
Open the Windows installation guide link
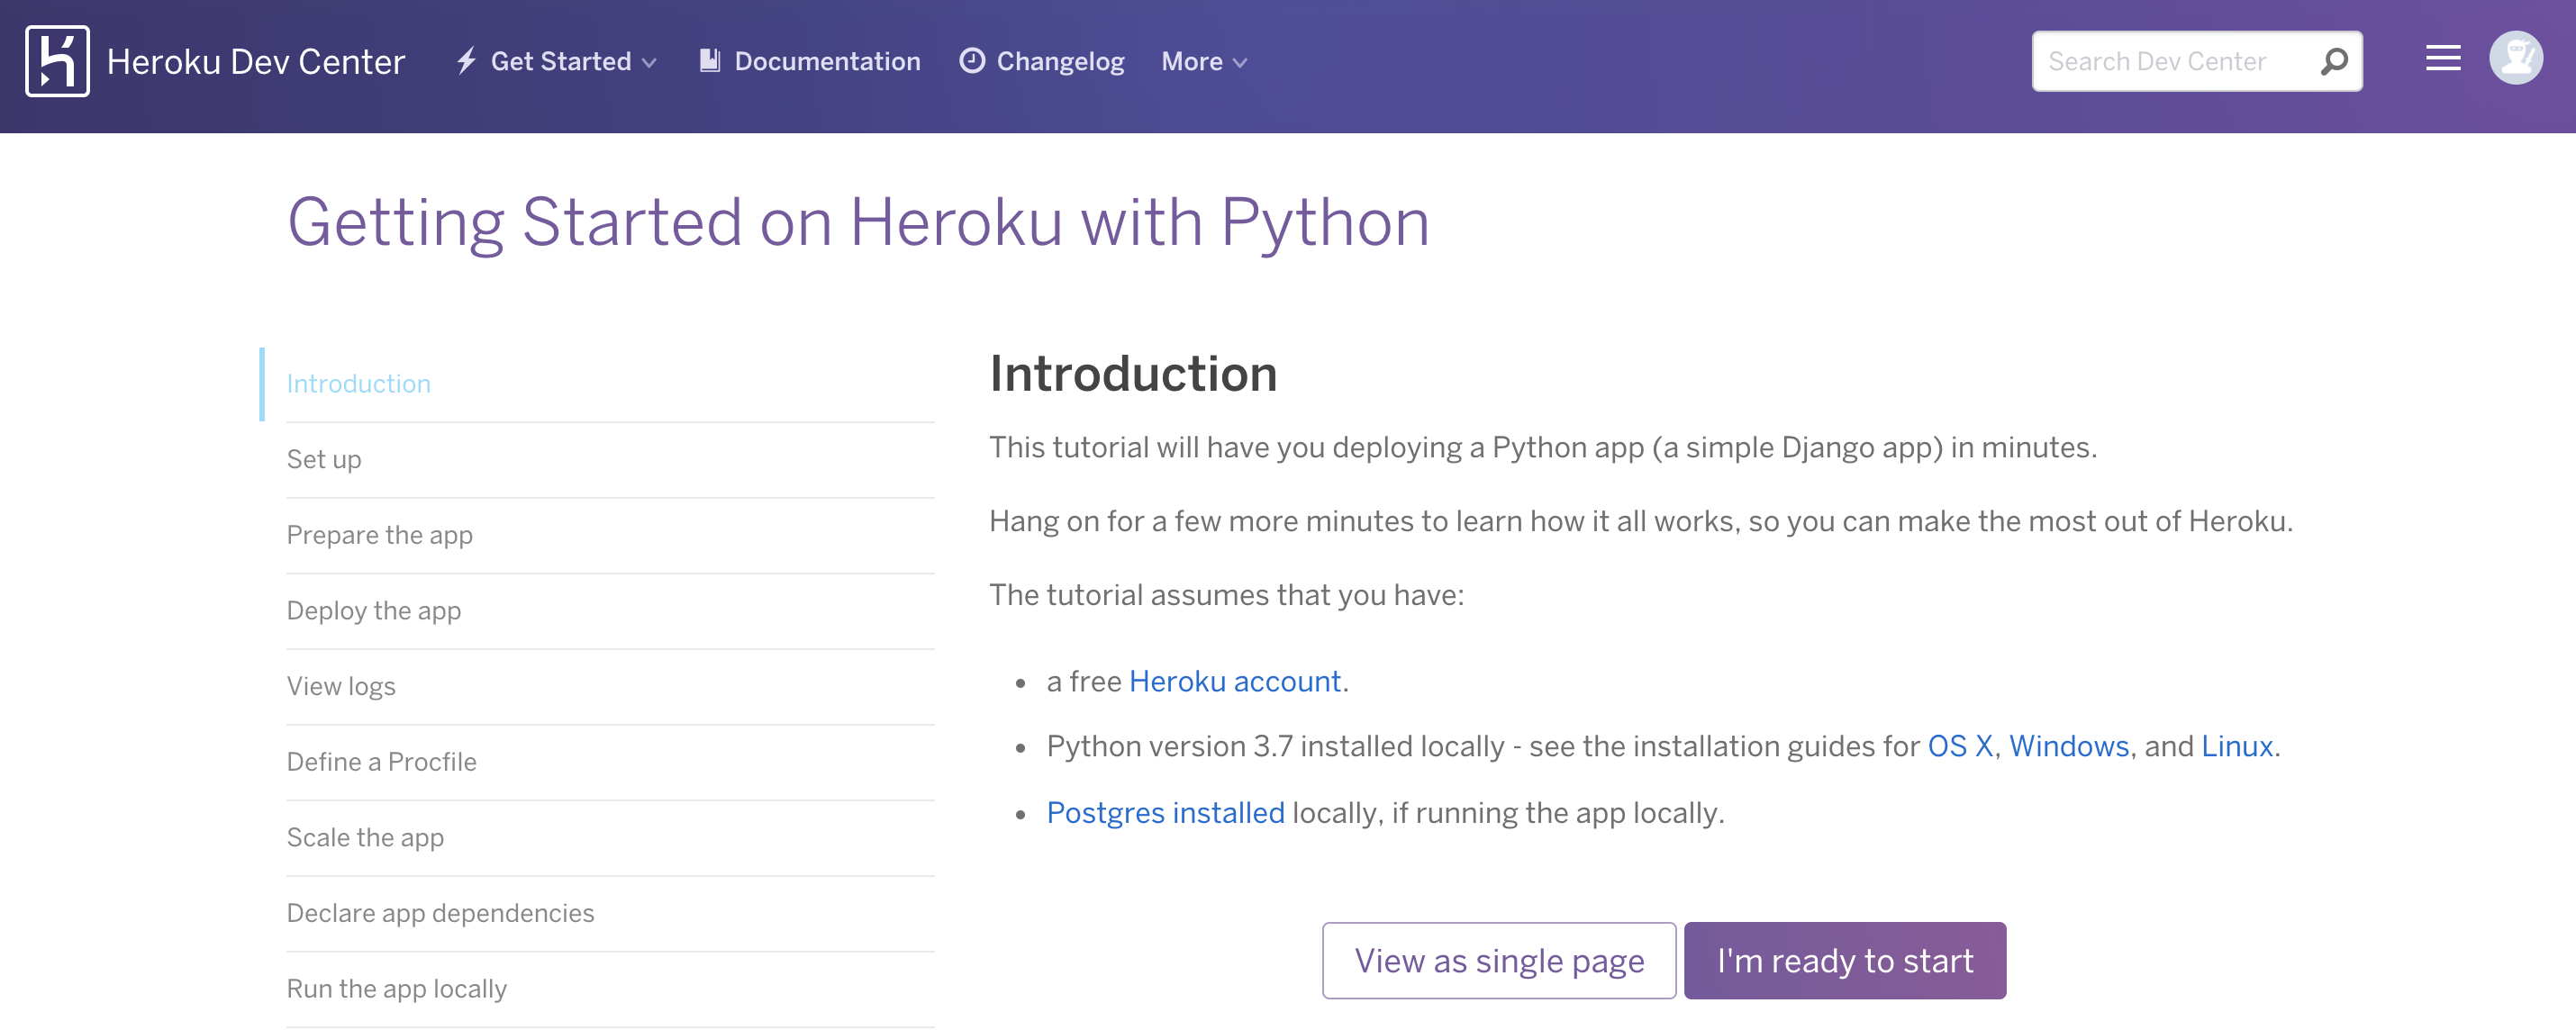click(2069, 746)
